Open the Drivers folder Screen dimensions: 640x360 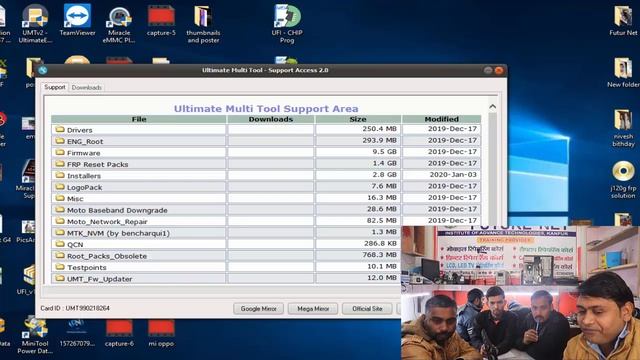pyautogui.click(x=80, y=130)
